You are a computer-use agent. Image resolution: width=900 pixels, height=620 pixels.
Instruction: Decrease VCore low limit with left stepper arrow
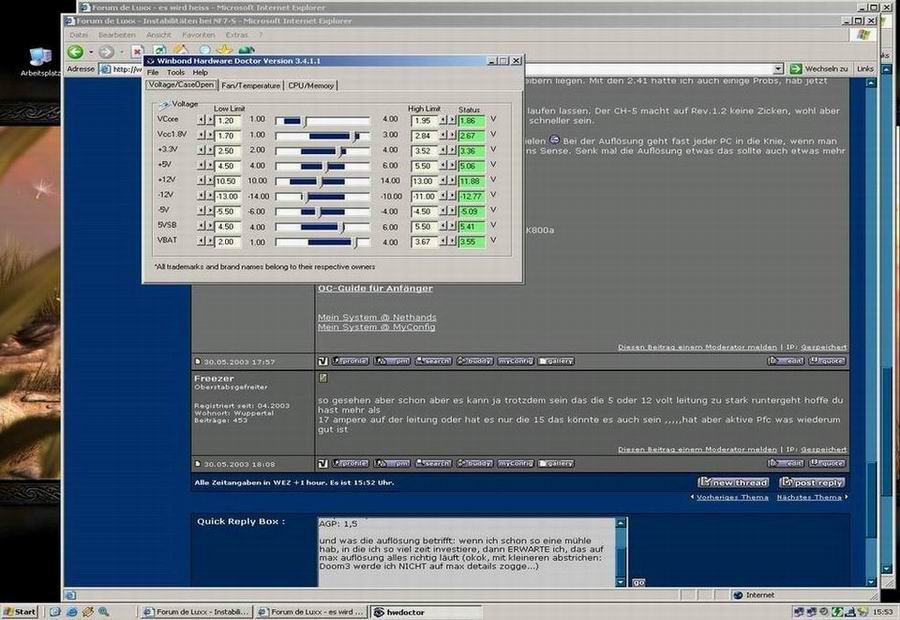(x=201, y=120)
